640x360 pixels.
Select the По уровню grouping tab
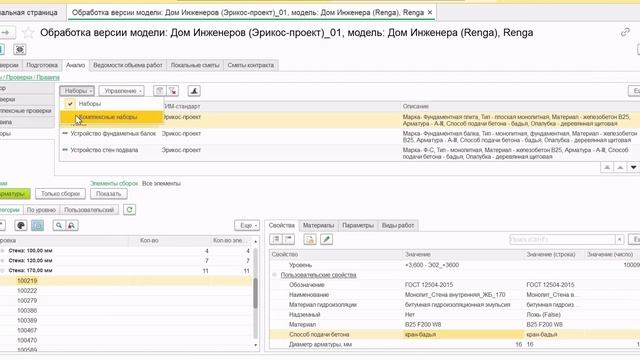click(41, 210)
